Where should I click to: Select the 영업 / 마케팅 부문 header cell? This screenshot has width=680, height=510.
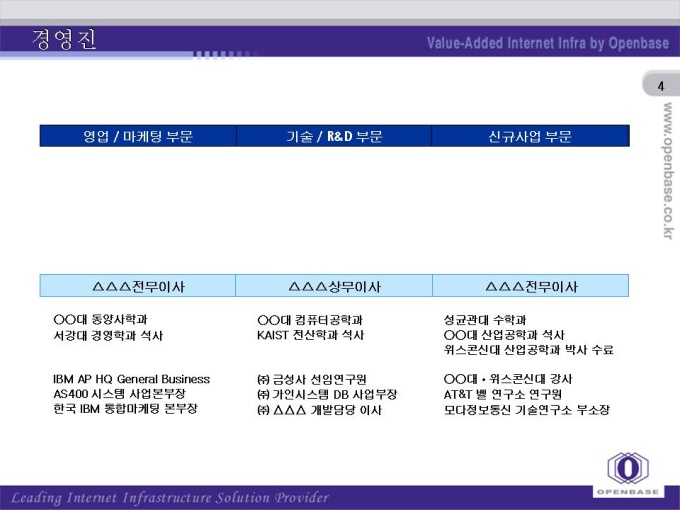click(x=138, y=136)
